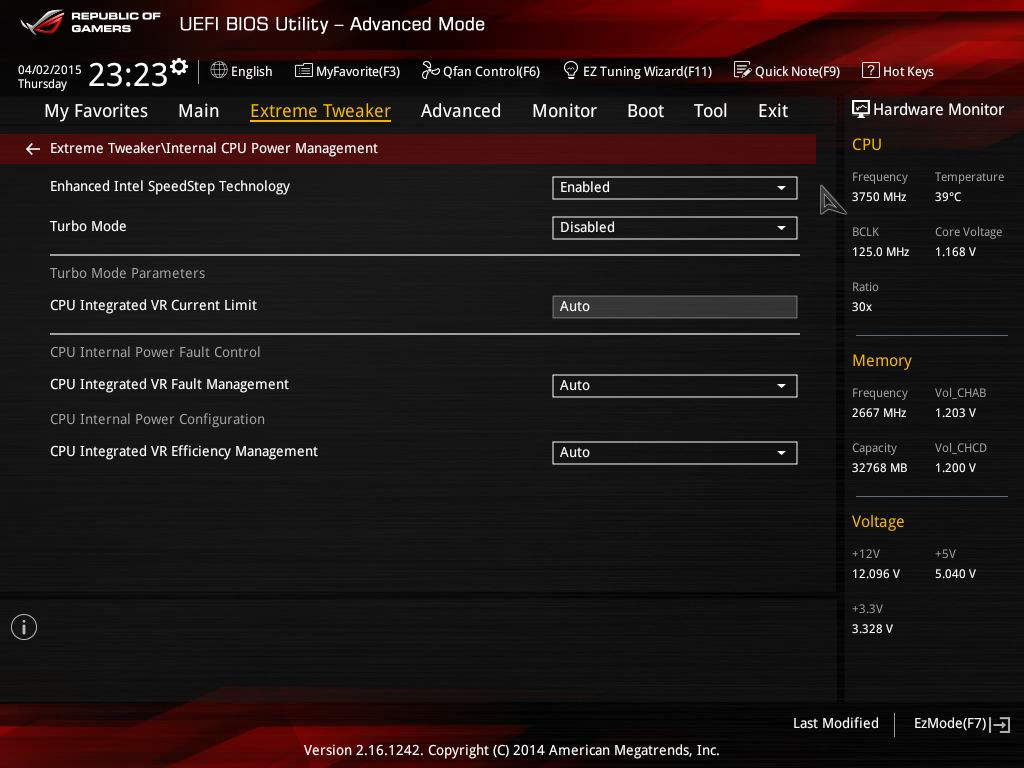Click the Last Modified button
Screen dimensions: 1024x768
click(836, 723)
